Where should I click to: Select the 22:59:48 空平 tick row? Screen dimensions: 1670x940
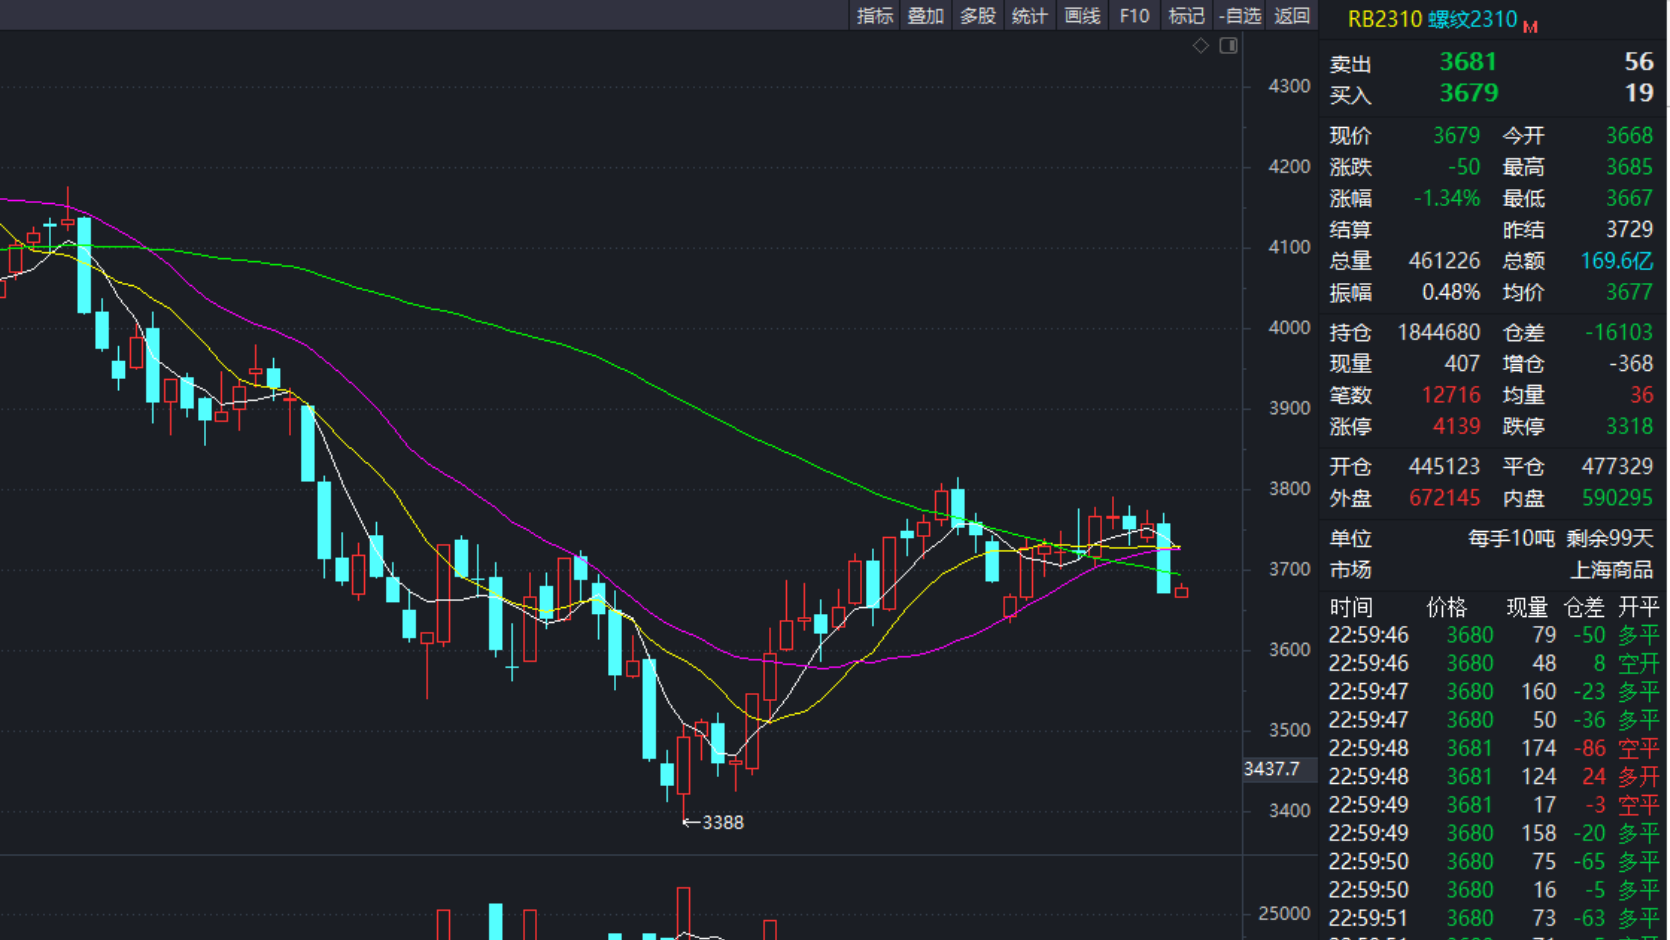[1490, 748]
